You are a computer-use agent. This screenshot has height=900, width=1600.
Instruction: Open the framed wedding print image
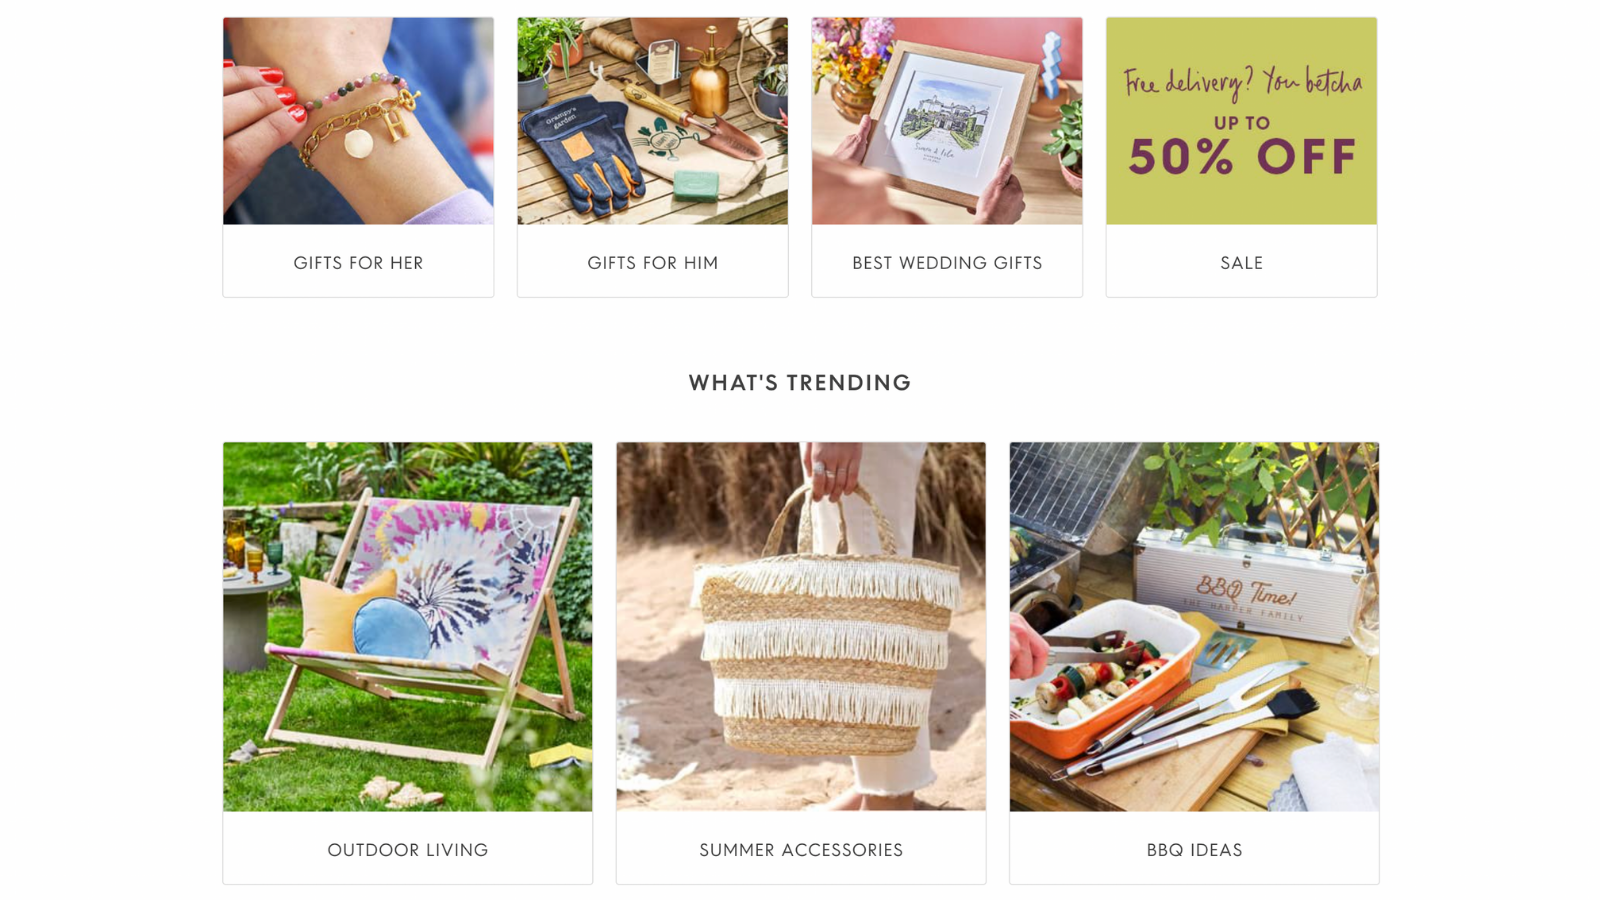(947, 121)
